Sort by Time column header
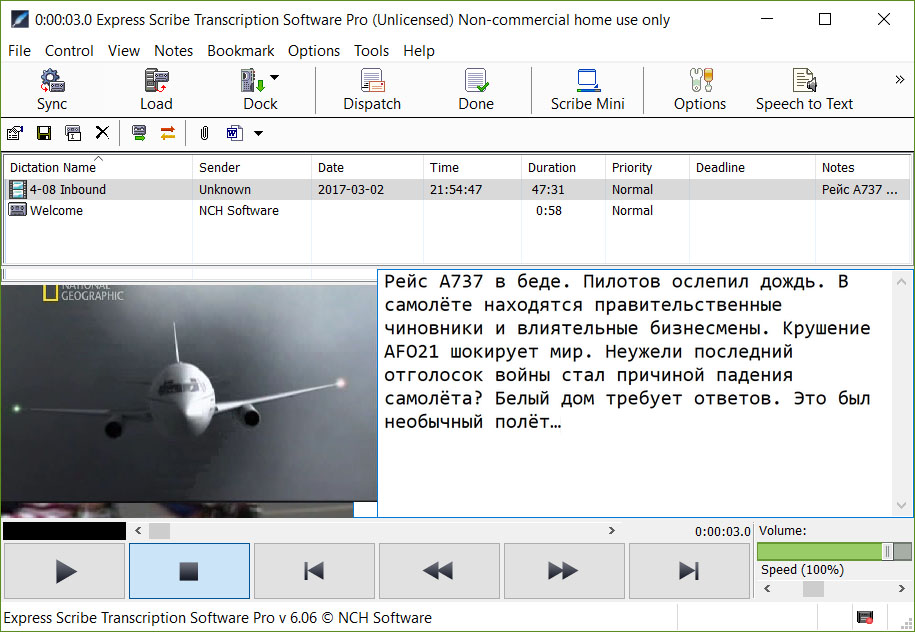Viewport: 915px width, 632px height. click(473, 167)
